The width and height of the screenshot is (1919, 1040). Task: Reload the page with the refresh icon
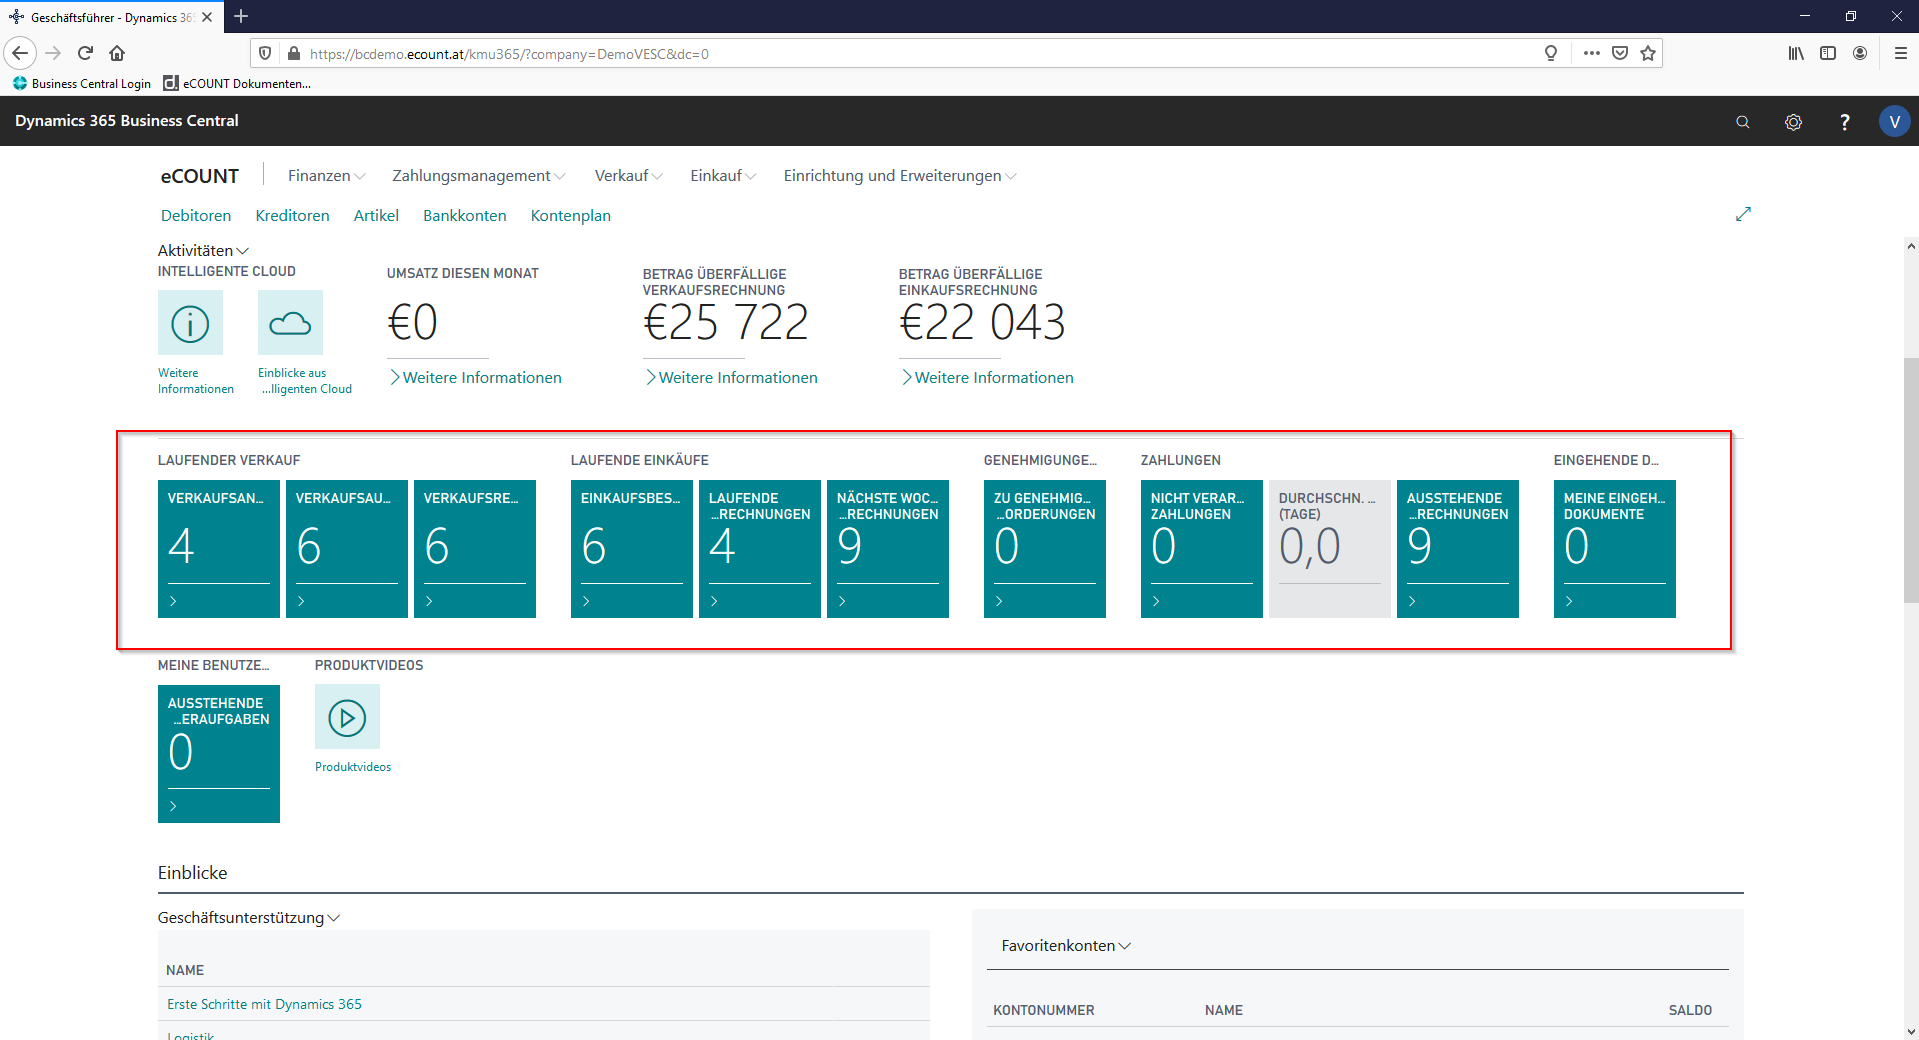[x=85, y=53]
